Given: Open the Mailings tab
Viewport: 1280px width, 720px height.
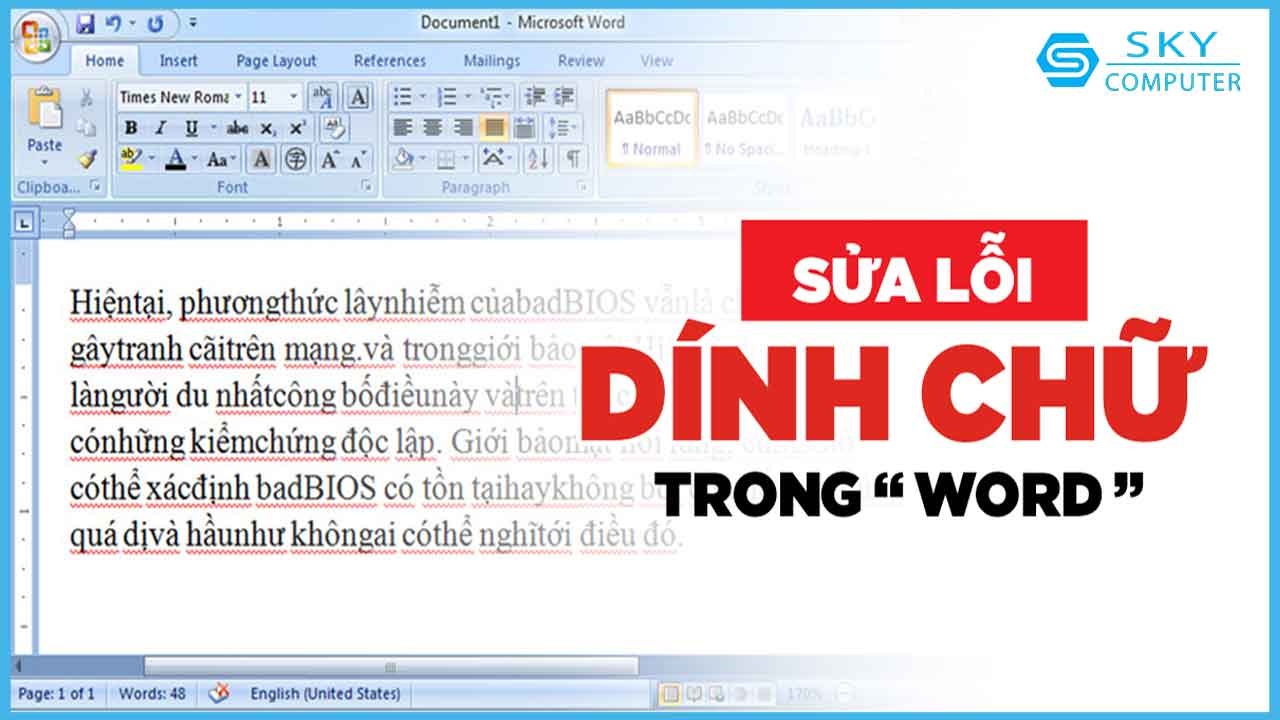Looking at the screenshot, I should (492, 61).
